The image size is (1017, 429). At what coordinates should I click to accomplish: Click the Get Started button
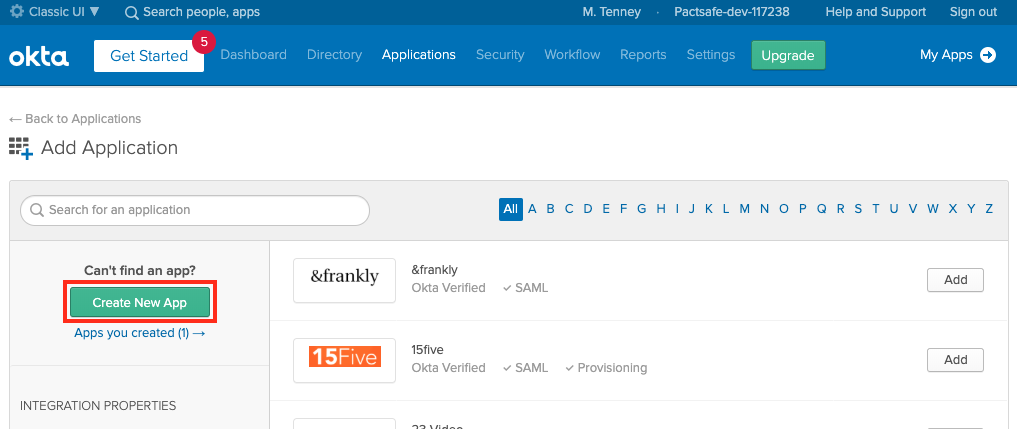coord(149,56)
